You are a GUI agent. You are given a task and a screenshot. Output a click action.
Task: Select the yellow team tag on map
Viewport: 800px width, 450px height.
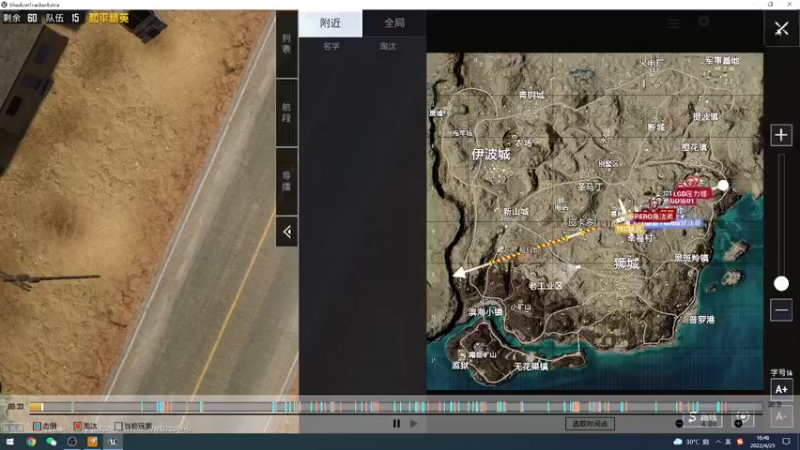[629, 230]
